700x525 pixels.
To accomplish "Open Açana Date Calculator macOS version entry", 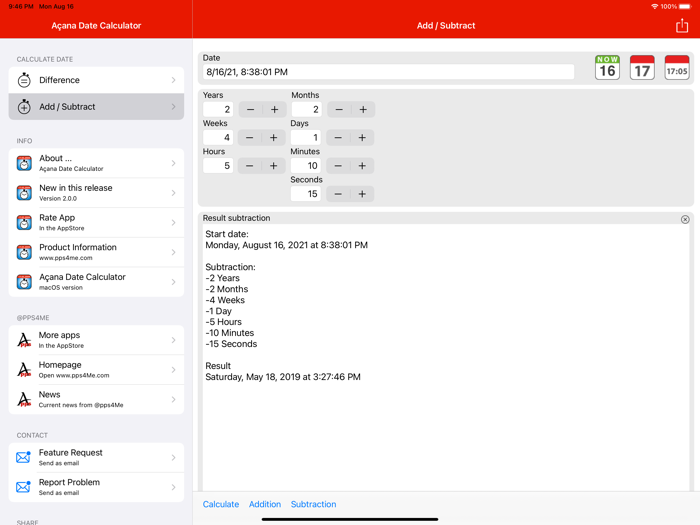I will coord(96,282).
